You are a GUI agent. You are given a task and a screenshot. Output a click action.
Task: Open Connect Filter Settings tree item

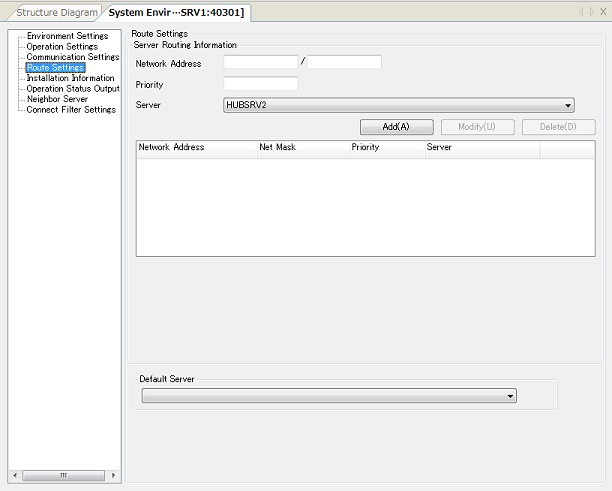(x=70, y=110)
